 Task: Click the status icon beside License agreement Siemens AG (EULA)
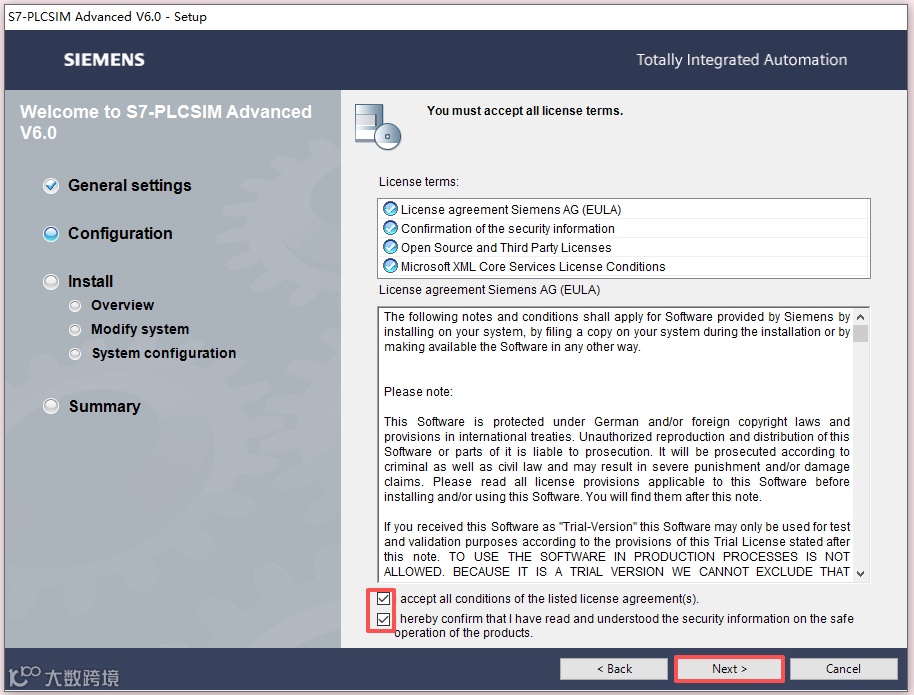click(x=390, y=209)
